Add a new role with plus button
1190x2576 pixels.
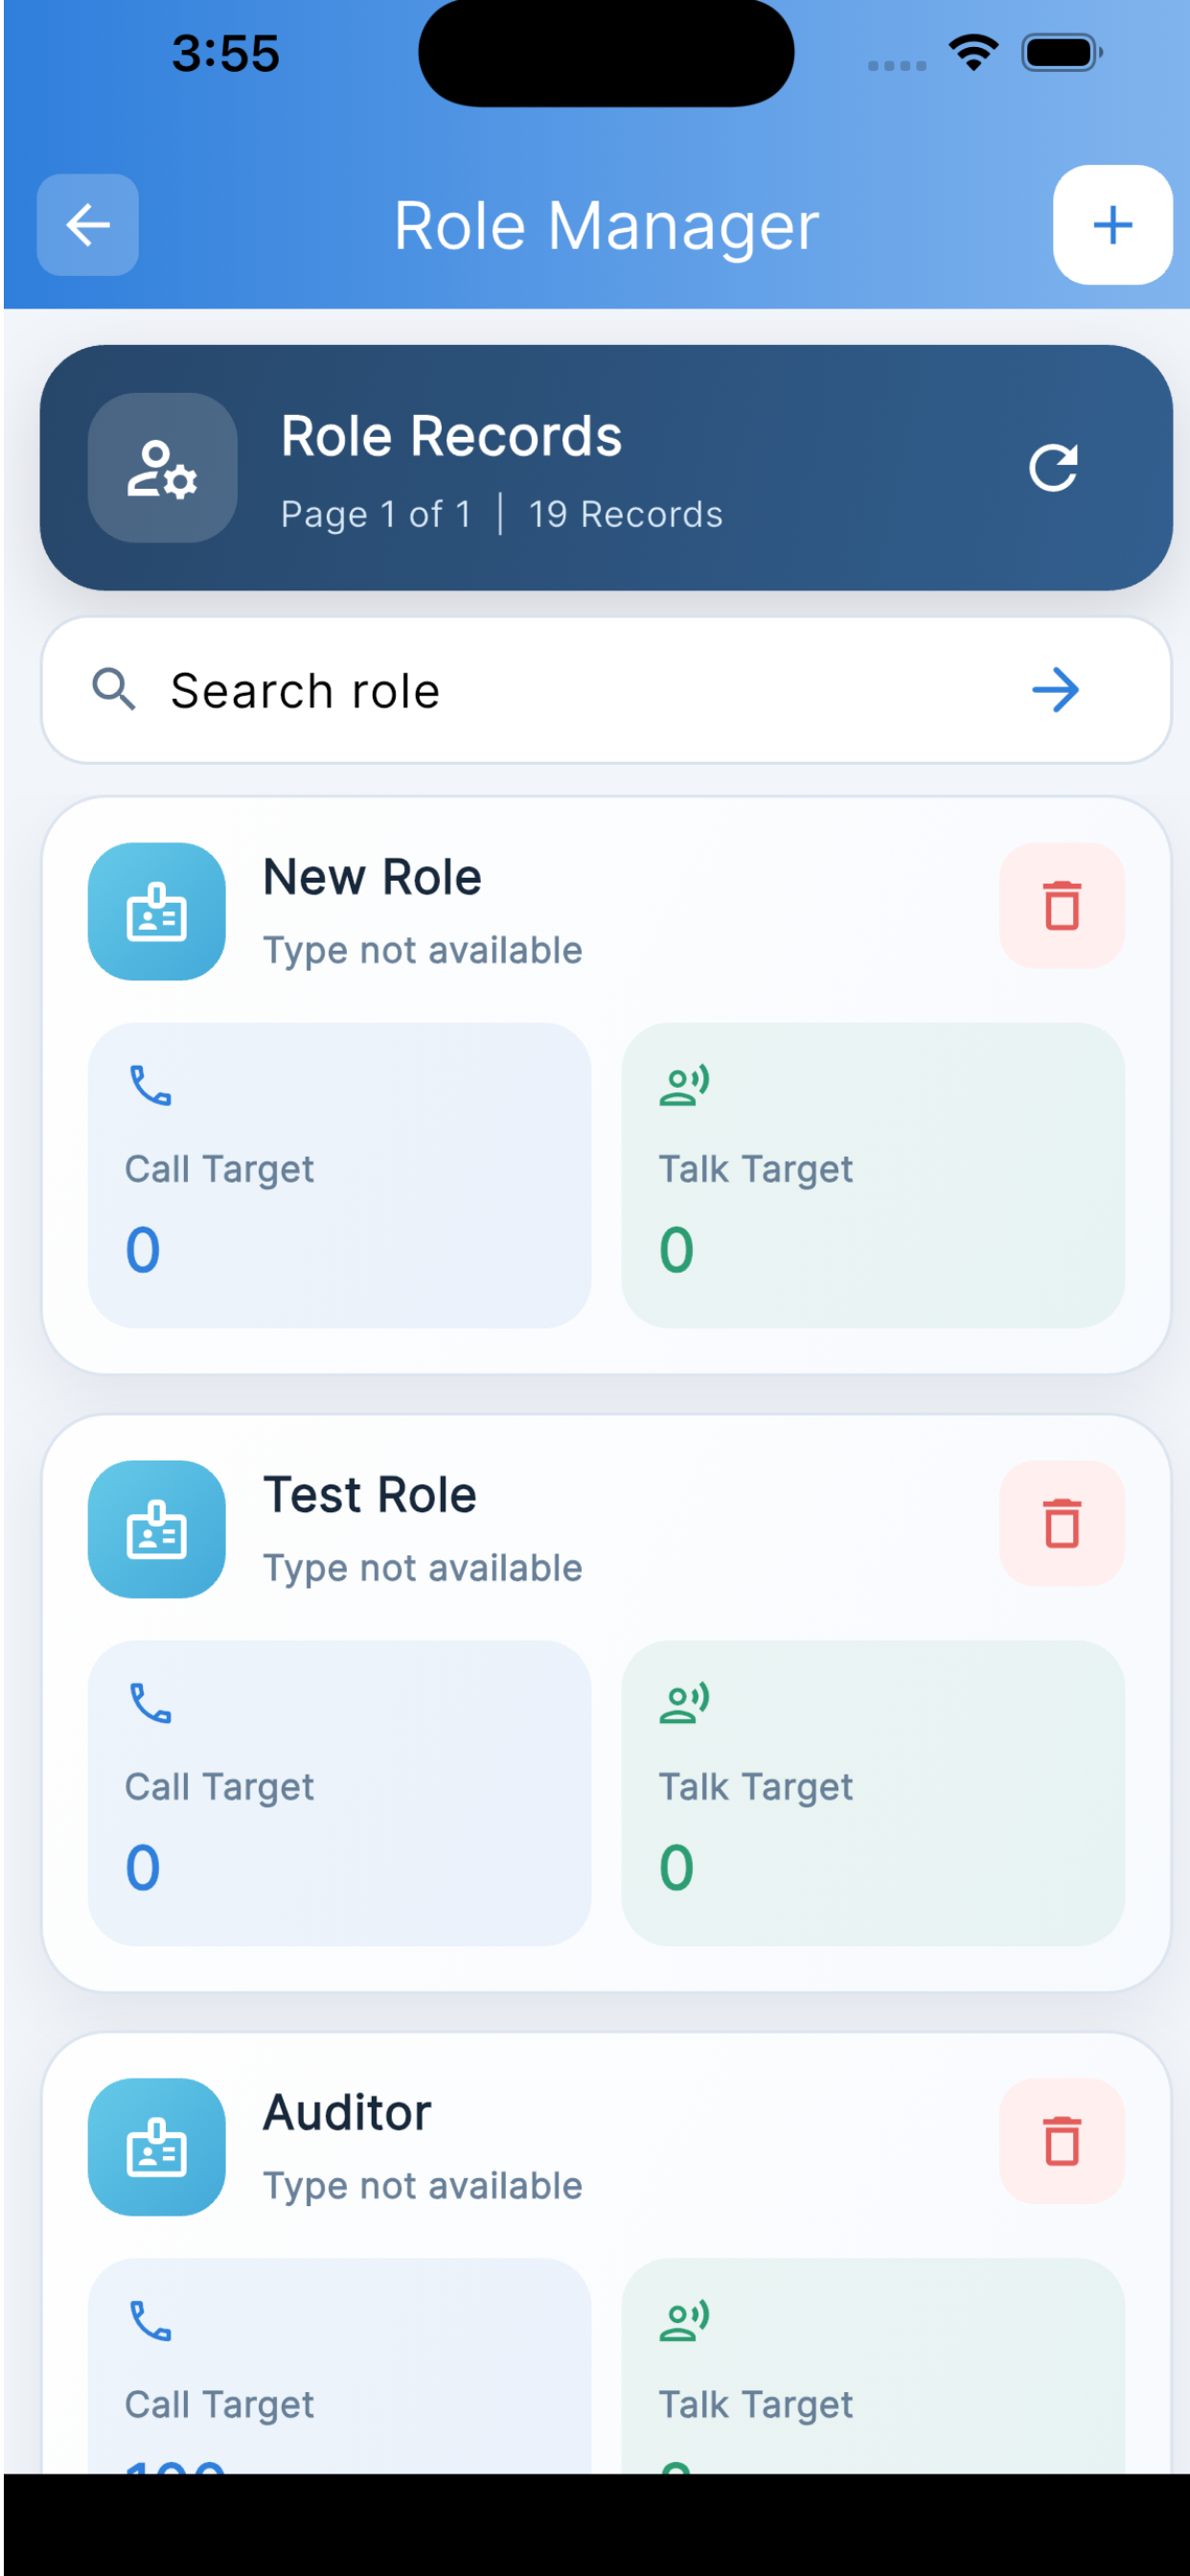tap(1112, 224)
